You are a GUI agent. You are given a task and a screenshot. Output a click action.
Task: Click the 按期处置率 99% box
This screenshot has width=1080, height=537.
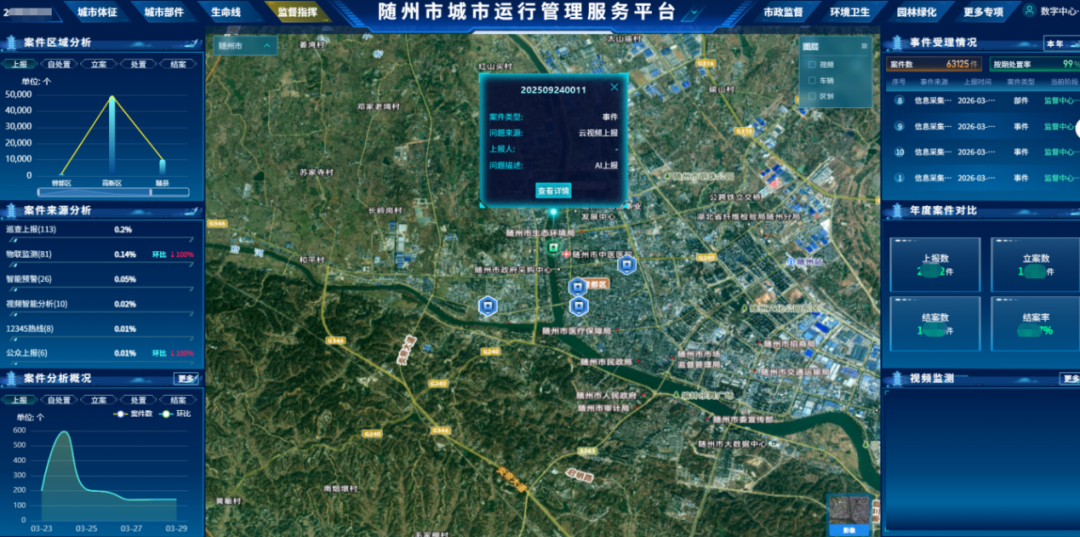point(1035,64)
